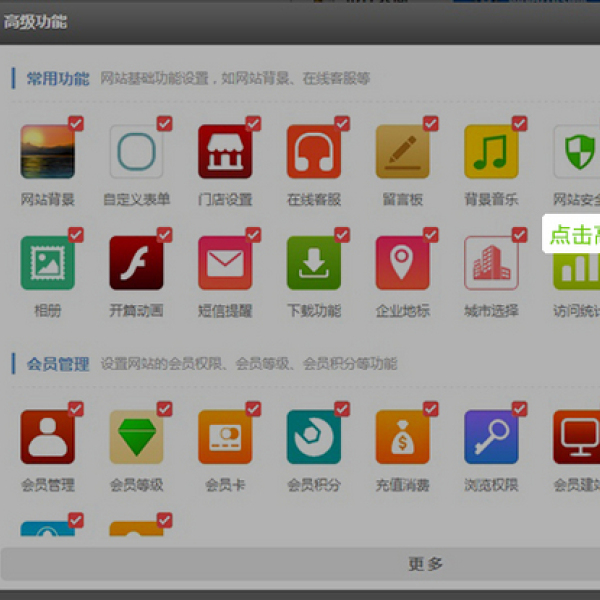The height and width of the screenshot is (600, 600).
Task: Click the 短信提醒 envelope icon
Action: point(225,263)
